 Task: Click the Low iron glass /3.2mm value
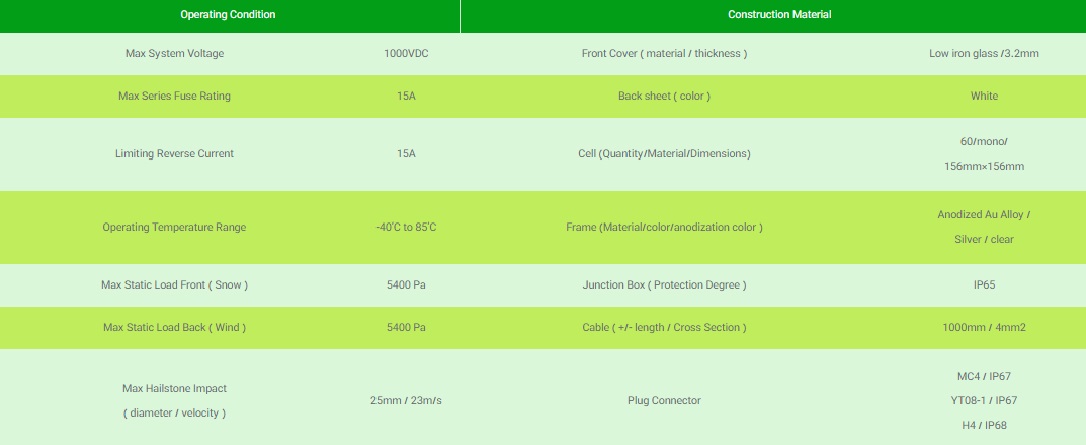point(983,53)
